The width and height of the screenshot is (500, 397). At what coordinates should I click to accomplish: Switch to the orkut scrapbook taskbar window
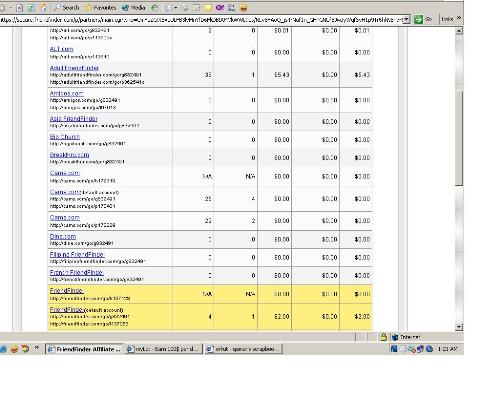[243, 349]
